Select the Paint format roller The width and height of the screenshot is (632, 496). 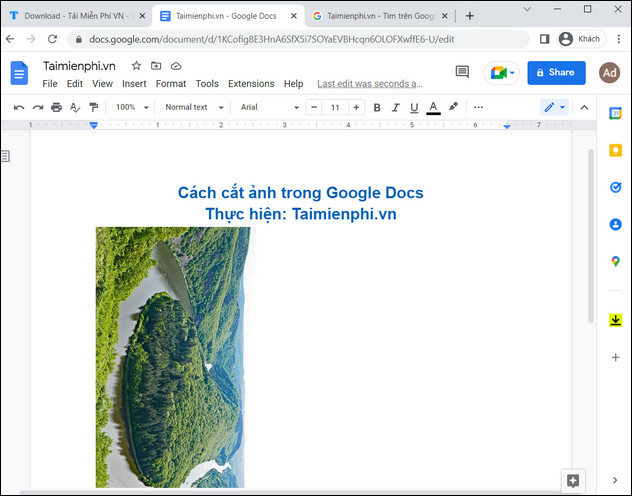pos(94,107)
